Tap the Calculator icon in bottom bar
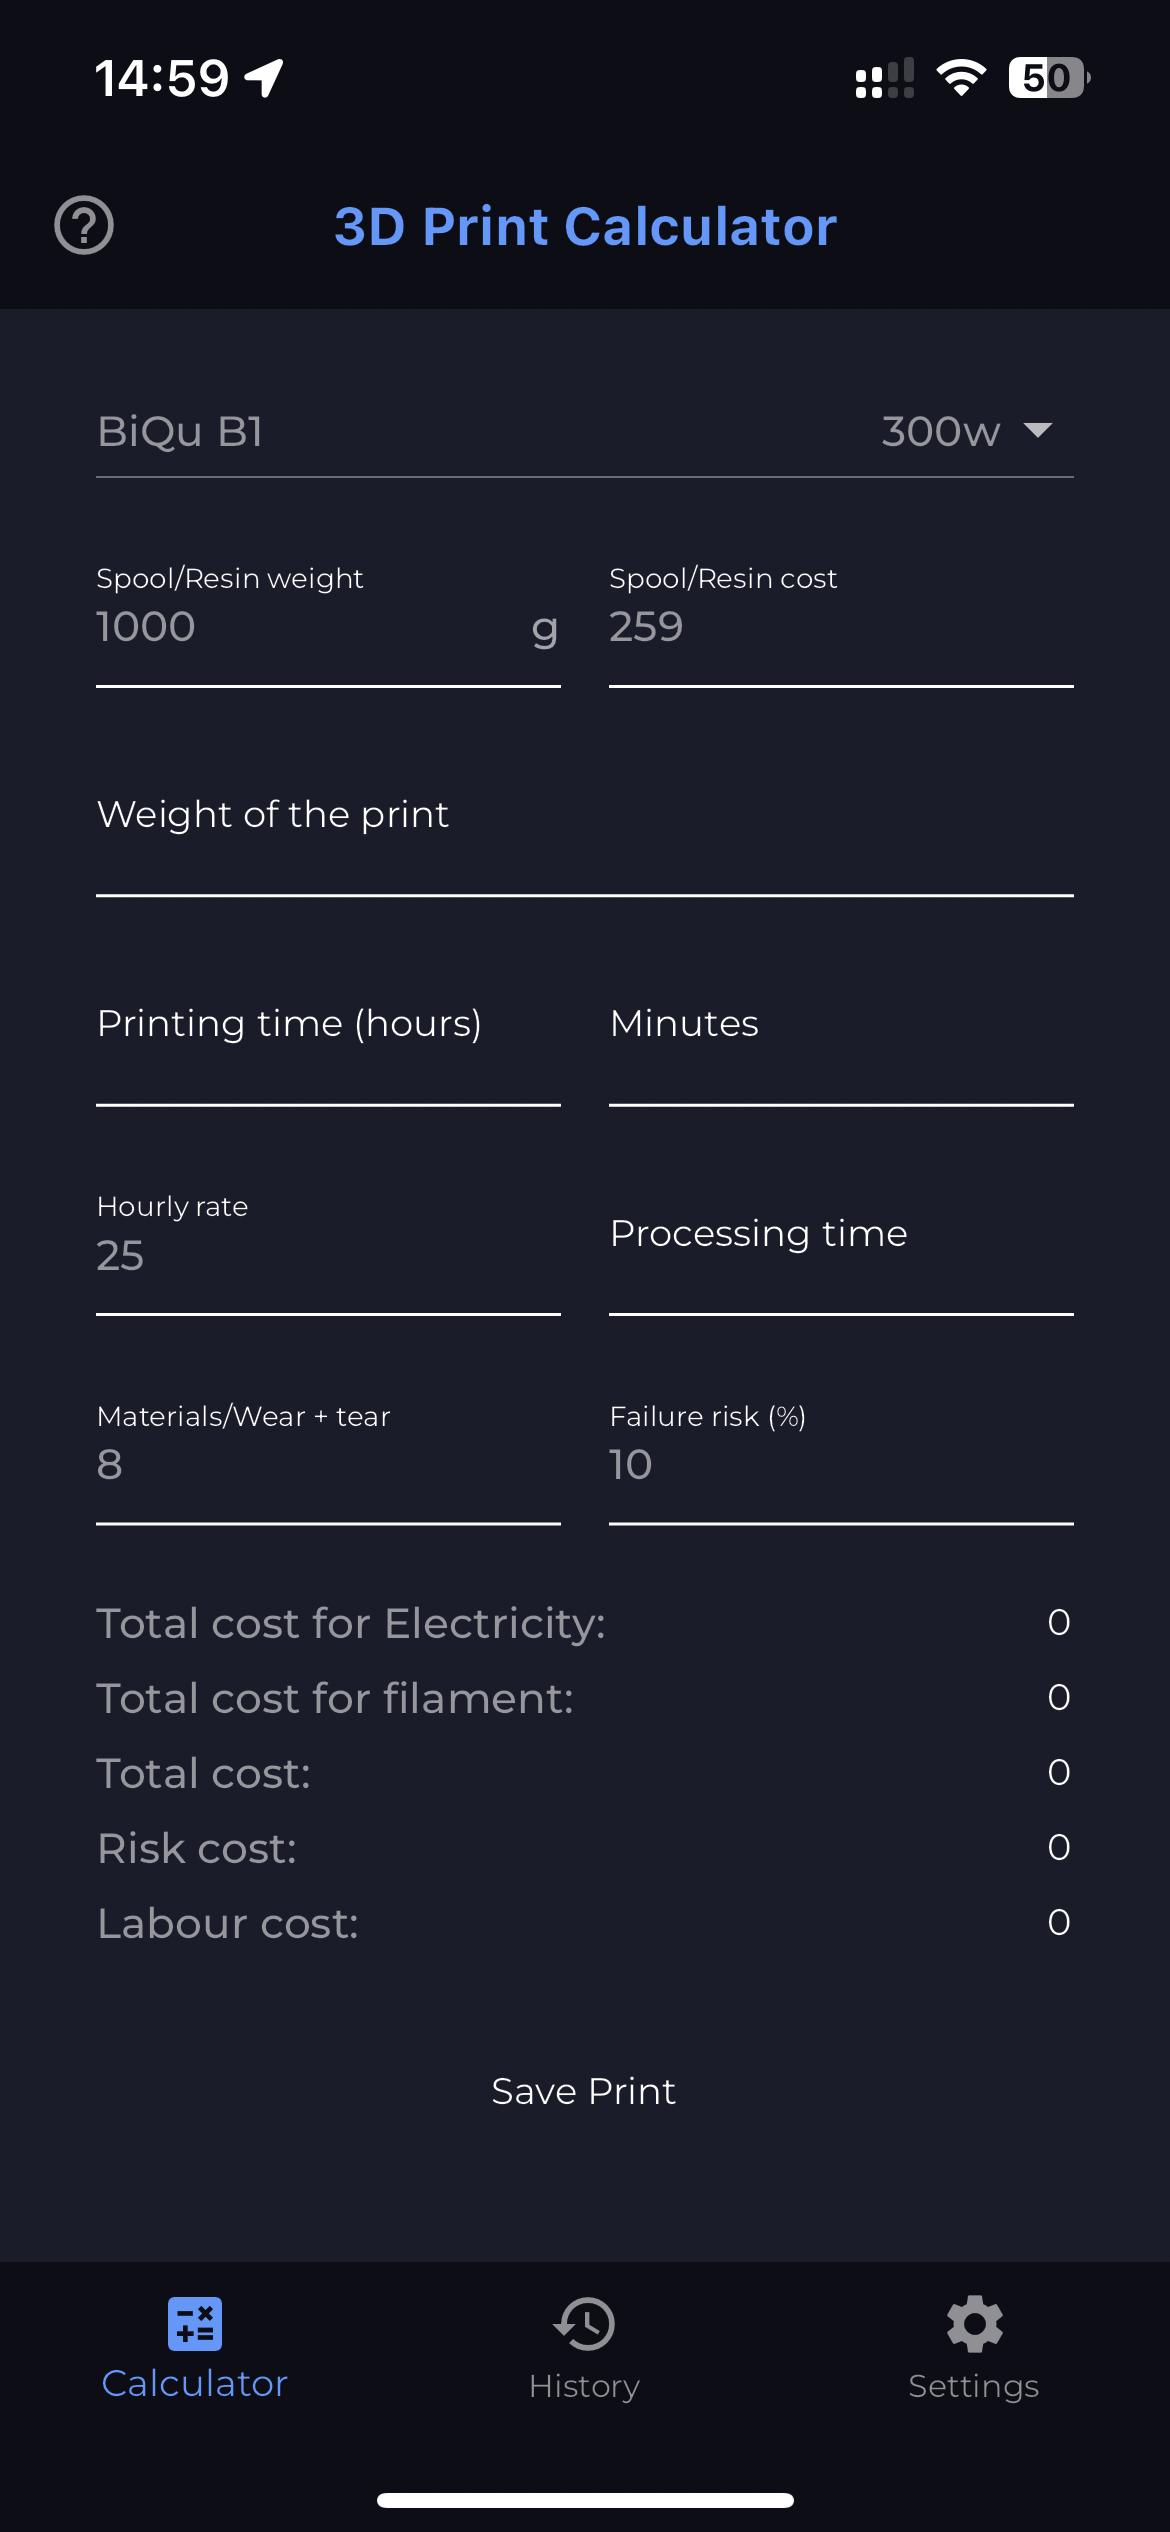 pos(195,2323)
